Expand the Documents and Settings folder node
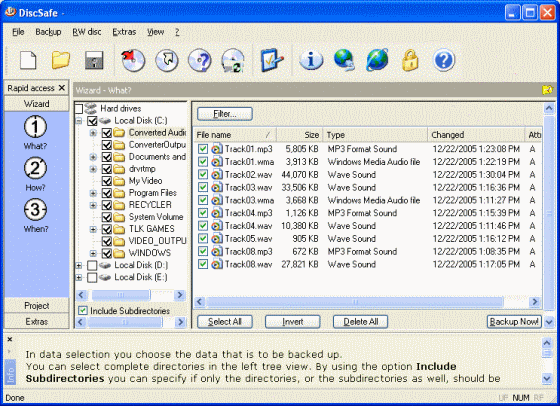The width and height of the screenshot is (560, 406). click(93, 157)
